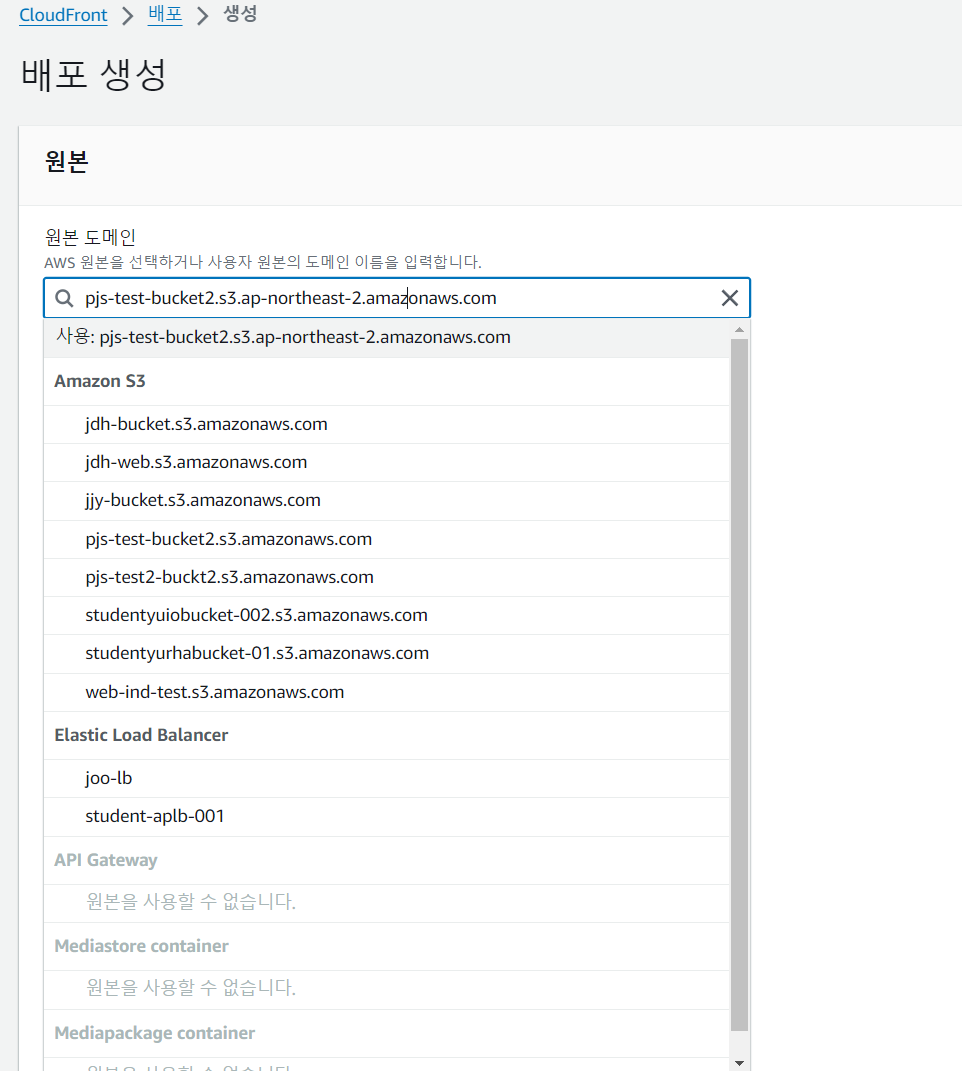The width and height of the screenshot is (962, 1071).
Task: Clear the origin domain search field
Action: click(730, 298)
